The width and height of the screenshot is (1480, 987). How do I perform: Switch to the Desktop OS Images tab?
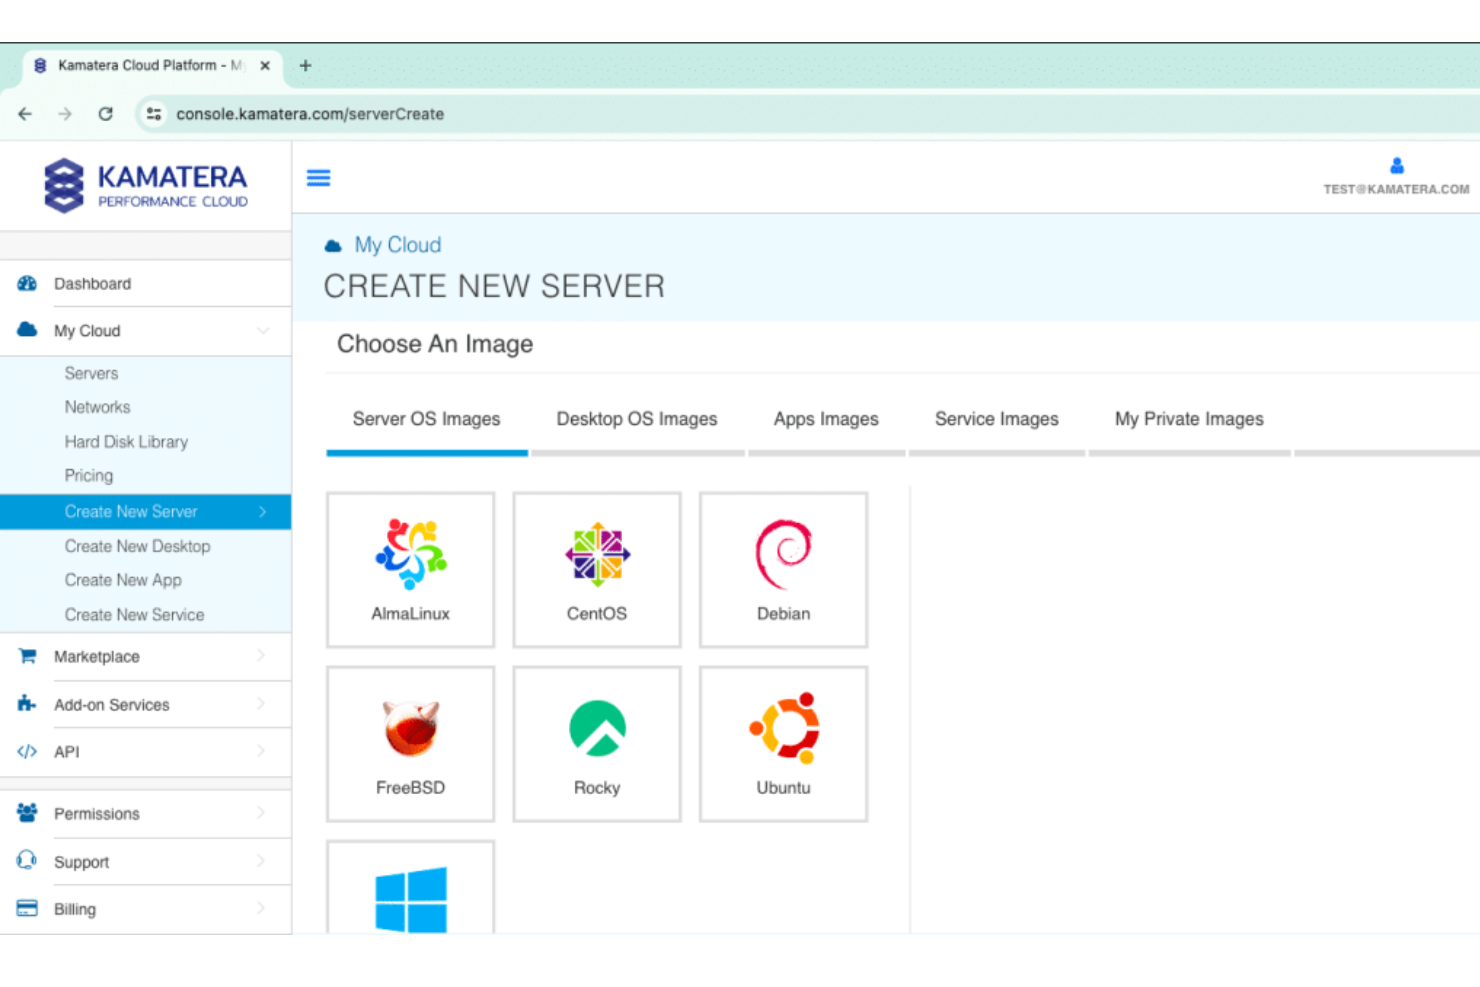[x=637, y=419]
